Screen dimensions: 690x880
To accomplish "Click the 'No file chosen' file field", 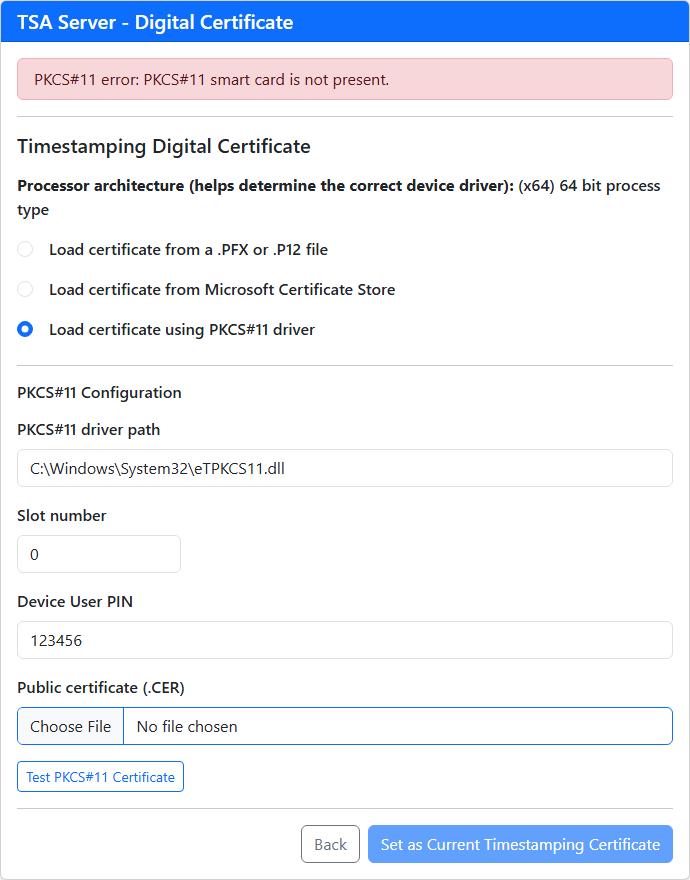I will (397, 726).
